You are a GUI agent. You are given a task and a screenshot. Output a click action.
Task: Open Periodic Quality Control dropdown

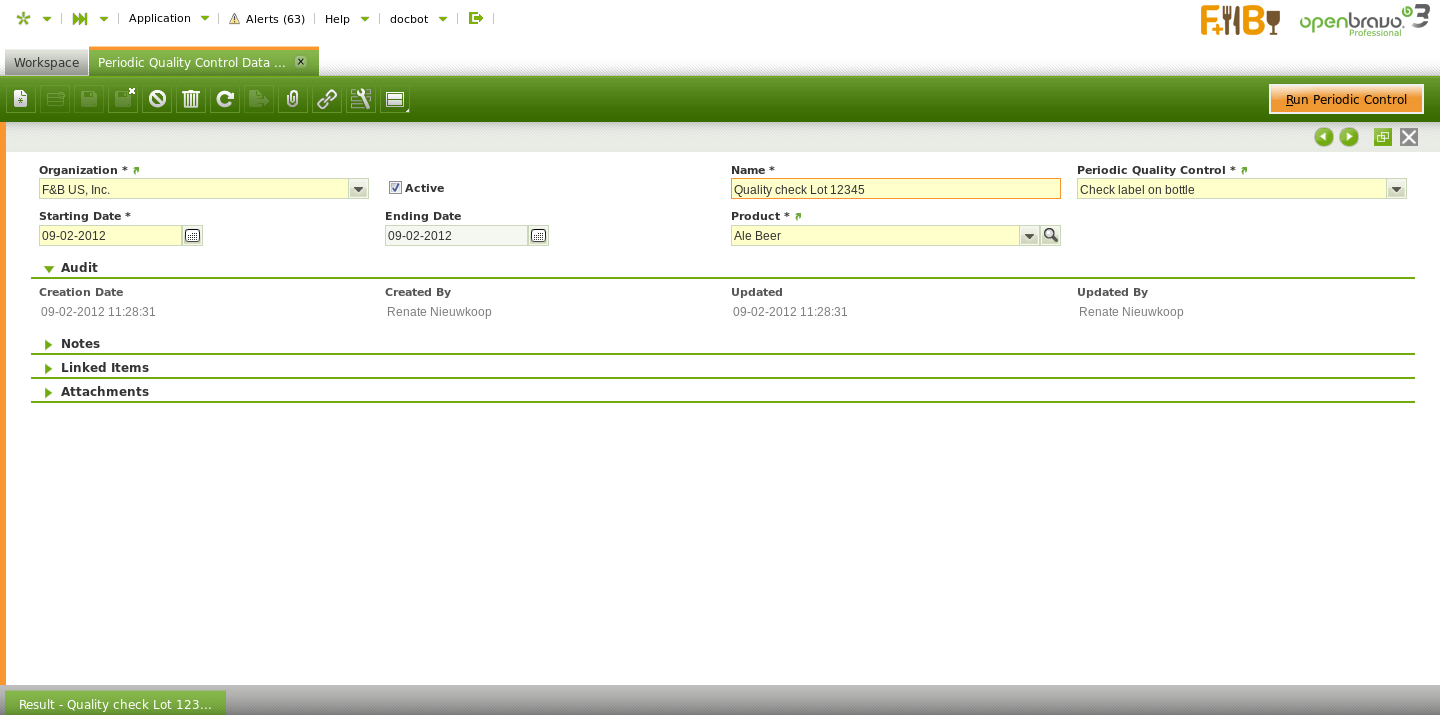[1396, 189]
